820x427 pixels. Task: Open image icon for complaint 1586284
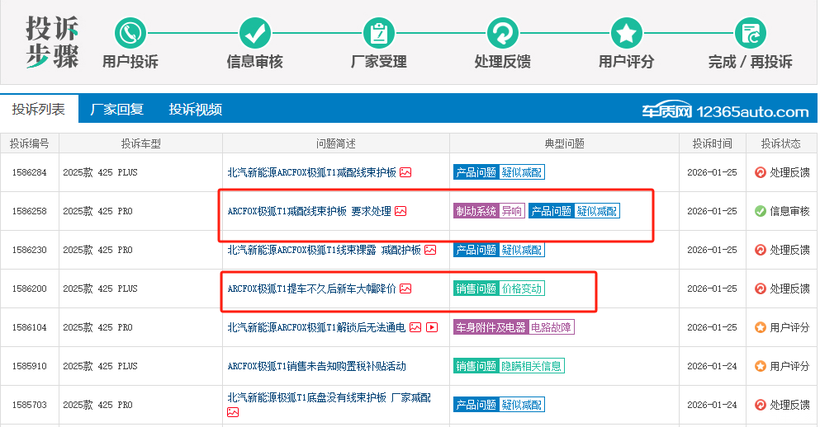(406, 172)
